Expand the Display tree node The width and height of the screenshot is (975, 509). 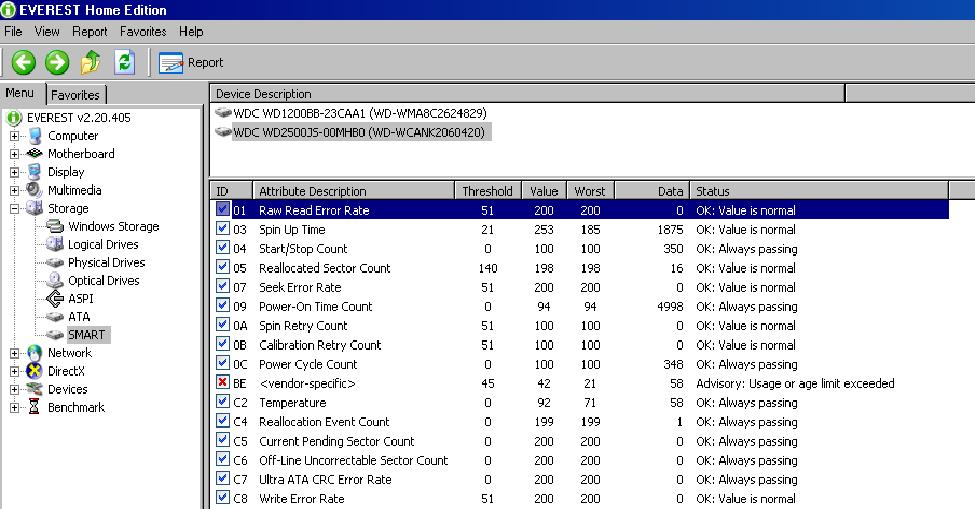(x=14, y=172)
